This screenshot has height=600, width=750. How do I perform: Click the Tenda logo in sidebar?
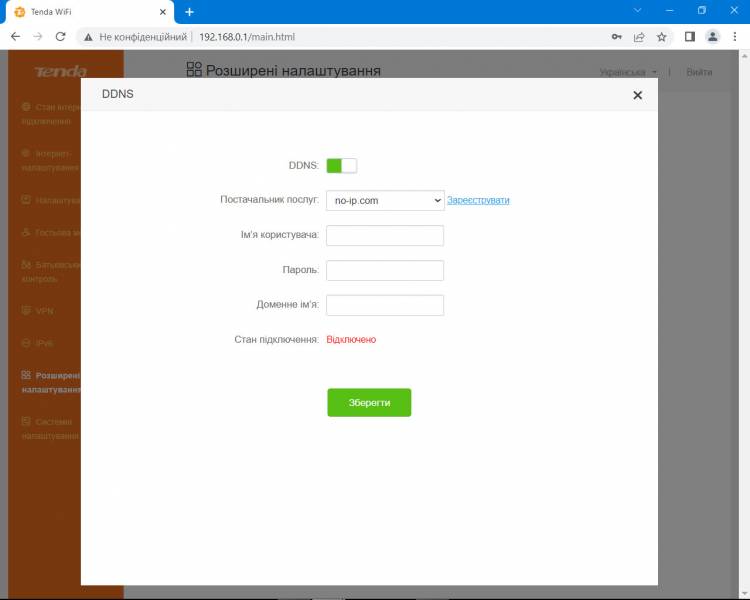(x=61, y=72)
